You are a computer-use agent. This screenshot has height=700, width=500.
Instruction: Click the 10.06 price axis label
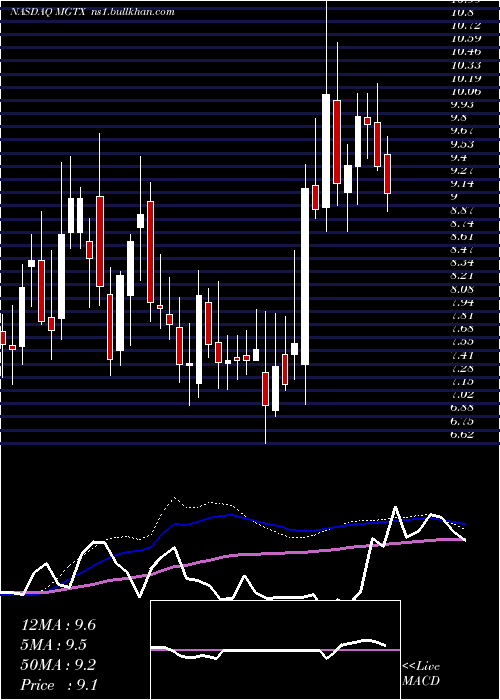click(x=466, y=92)
